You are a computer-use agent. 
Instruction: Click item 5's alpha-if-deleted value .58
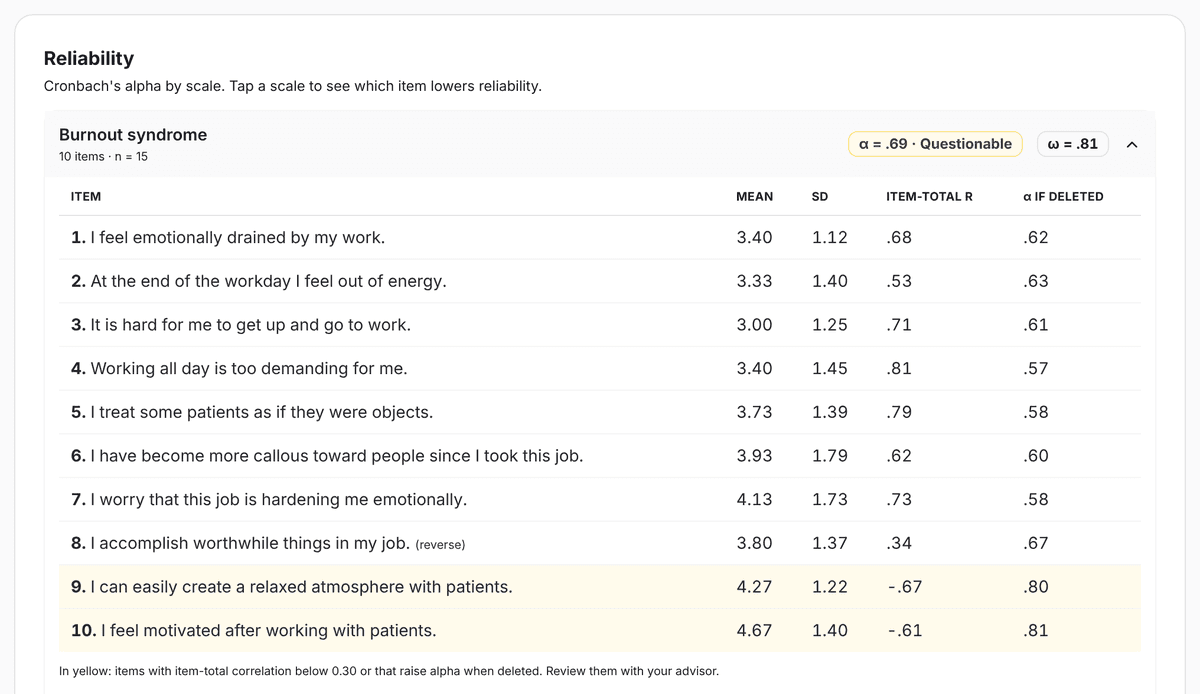coord(1036,412)
